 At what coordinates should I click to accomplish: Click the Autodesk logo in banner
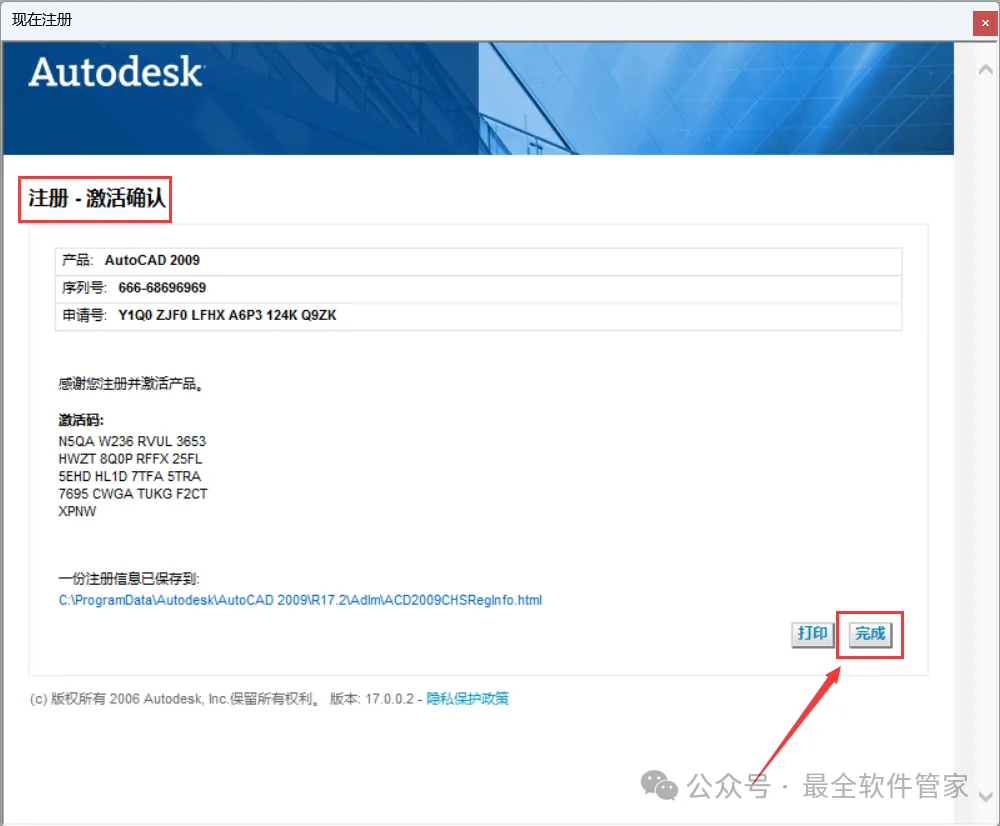(116, 71)
